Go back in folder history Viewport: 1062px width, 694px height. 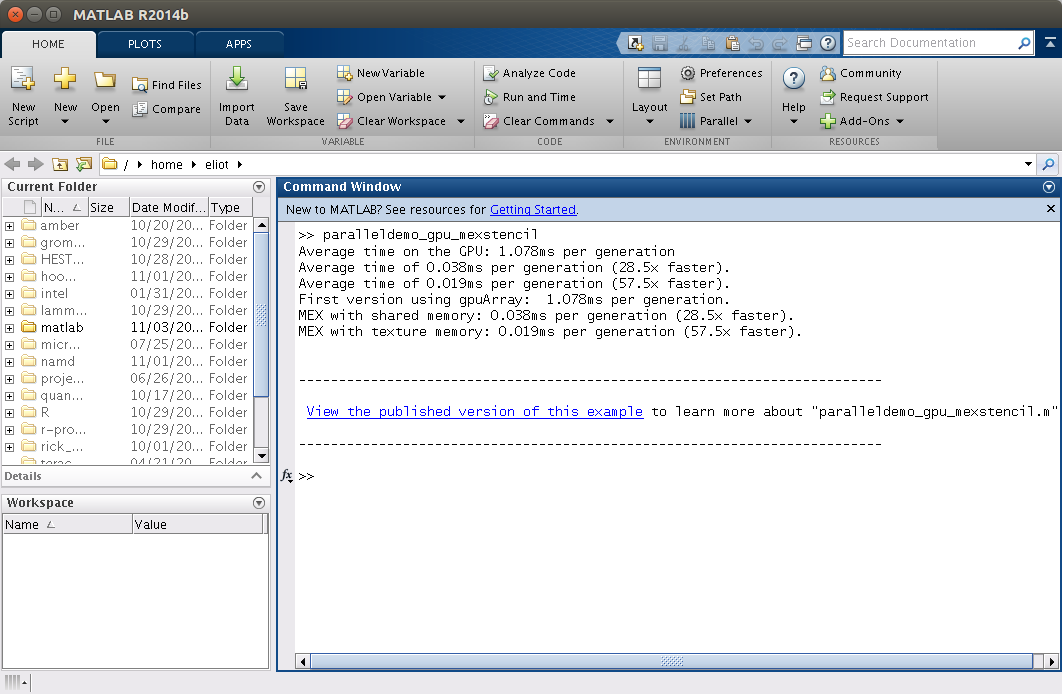pos(12,164)
